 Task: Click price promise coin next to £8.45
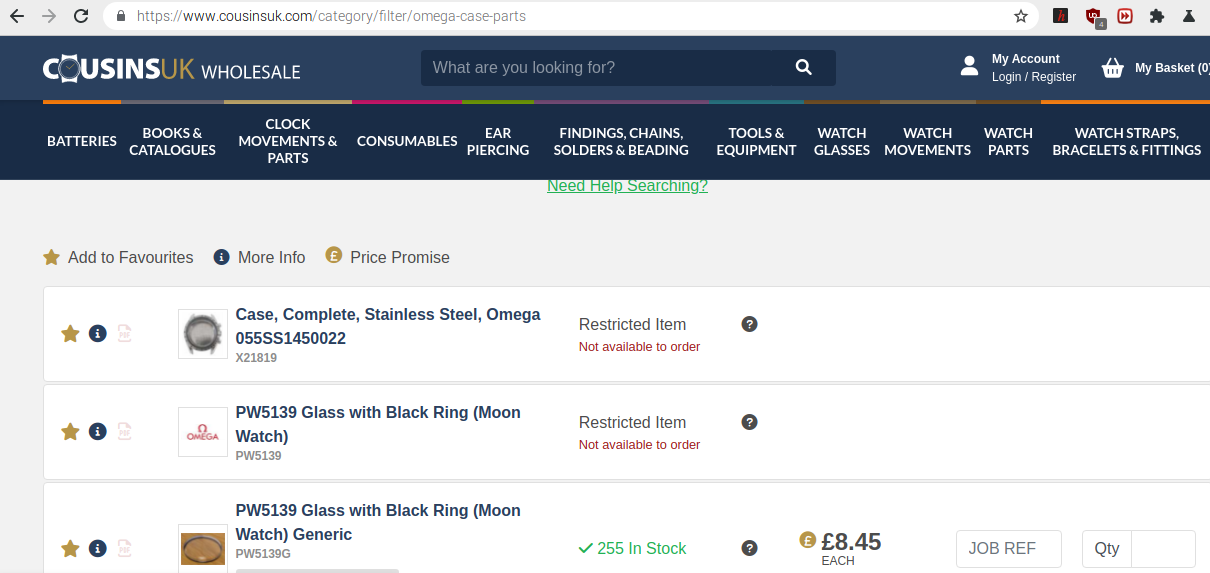[807, 540]
